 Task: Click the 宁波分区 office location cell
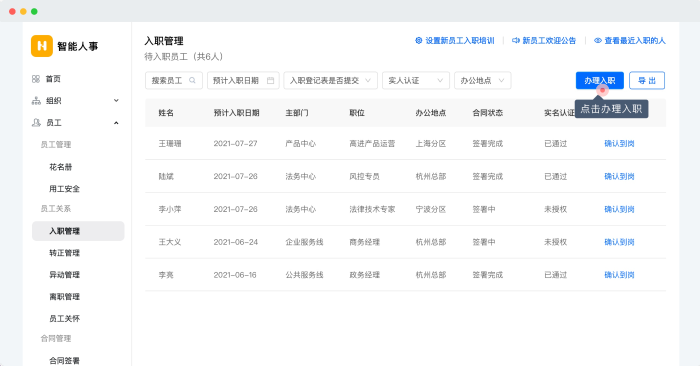(431, 209)
